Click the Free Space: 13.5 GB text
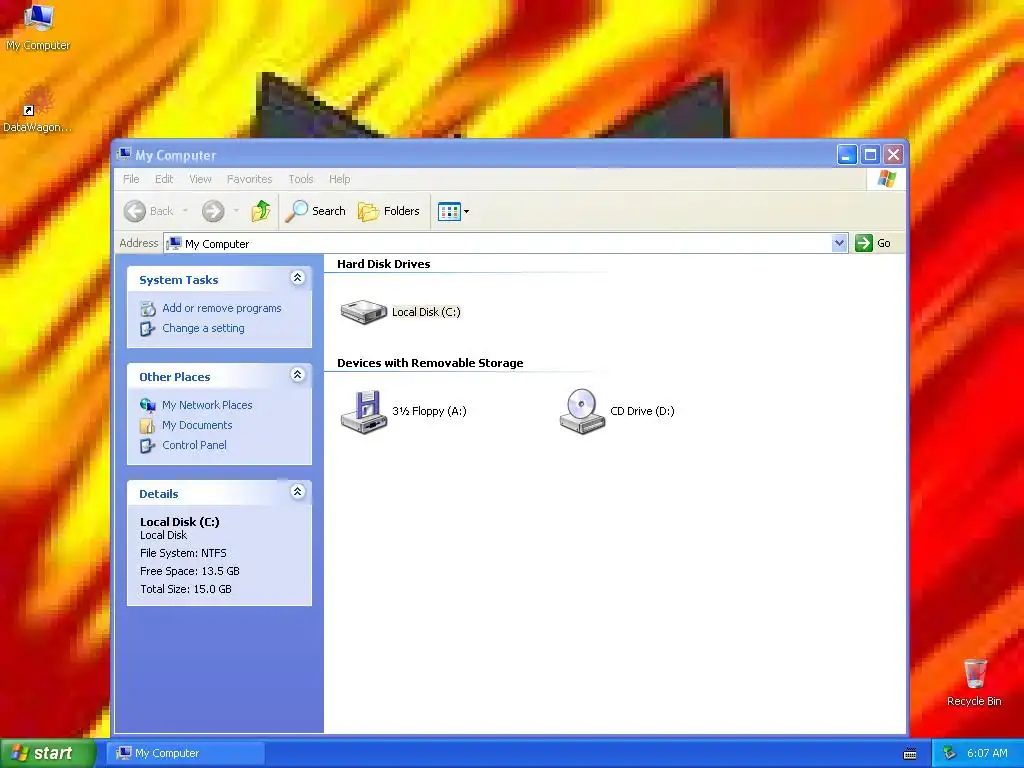The height and width of the screenshot is (768, 1024). [189, 571]
